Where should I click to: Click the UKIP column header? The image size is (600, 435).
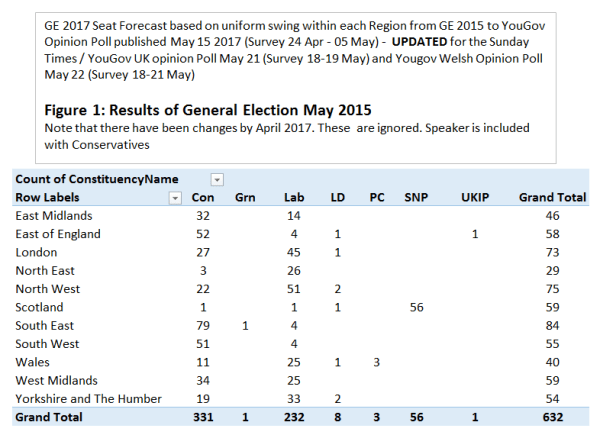476,197
